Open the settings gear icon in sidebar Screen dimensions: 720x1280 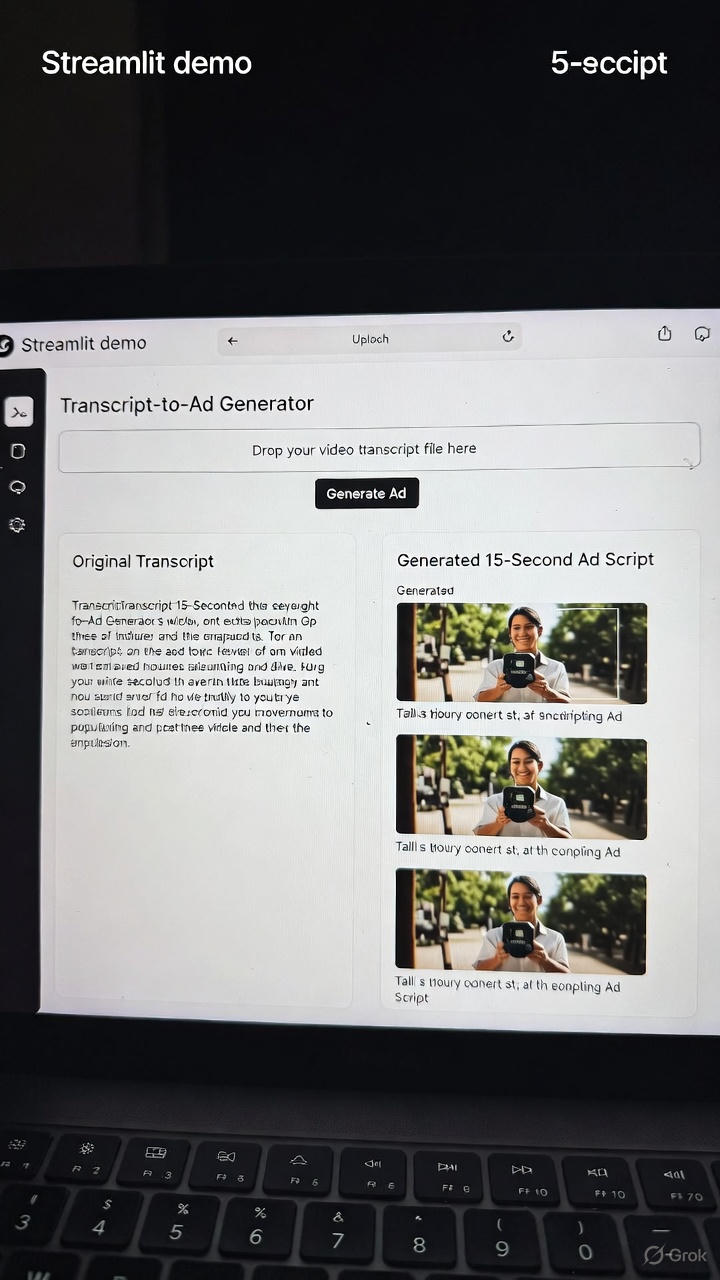(17, 524)
